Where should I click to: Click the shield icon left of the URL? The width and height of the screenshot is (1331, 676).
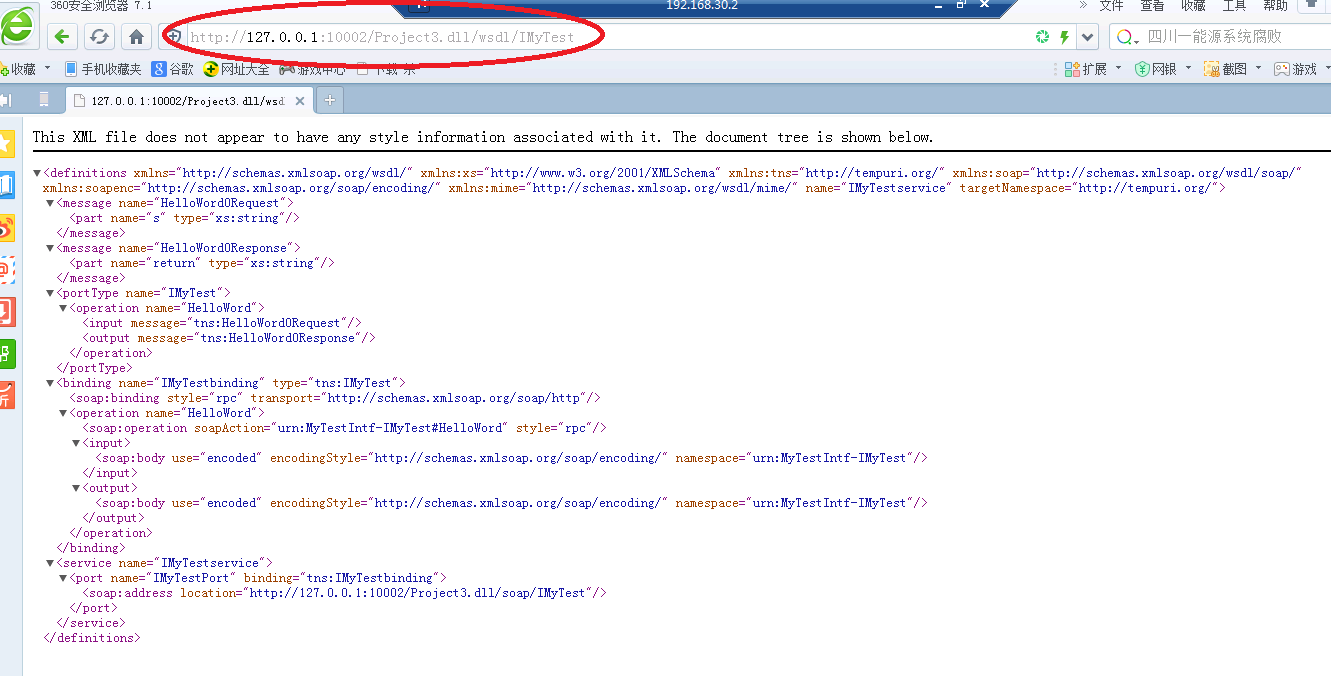coord(174,37)
